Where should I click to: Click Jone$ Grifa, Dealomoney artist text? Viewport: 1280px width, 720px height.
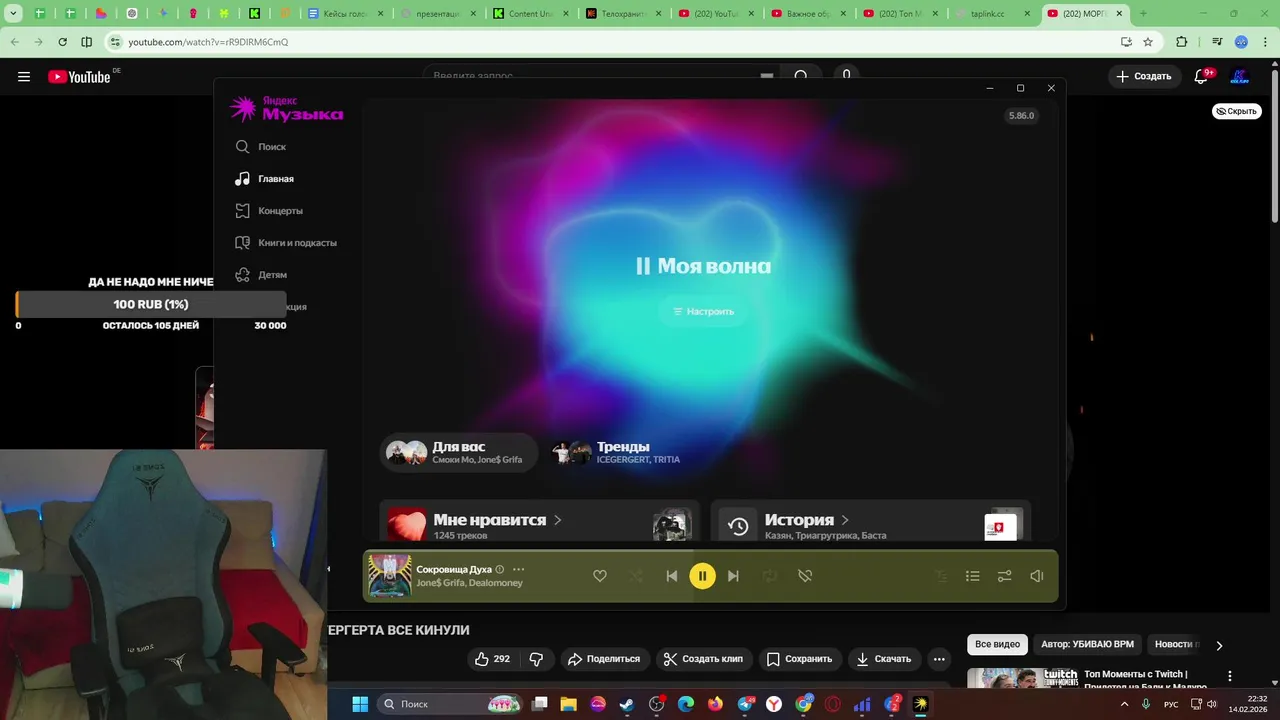pyautogui.click(x=469, y=583)
